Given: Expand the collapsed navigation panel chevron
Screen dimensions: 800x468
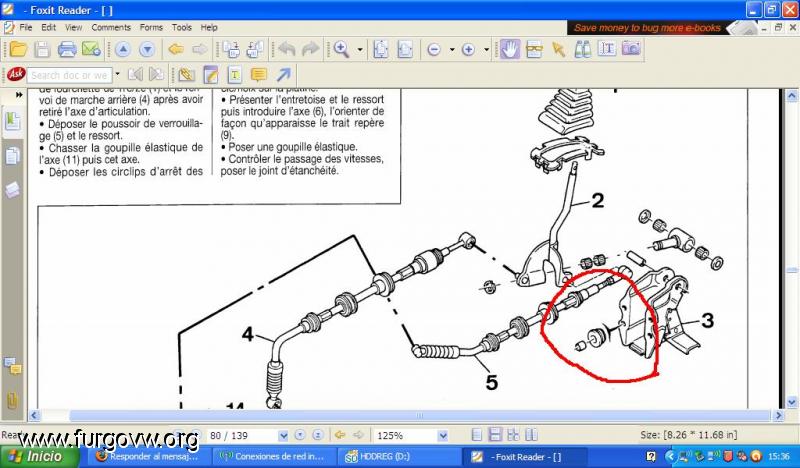Looking at the screenshot, I should 18,95.
